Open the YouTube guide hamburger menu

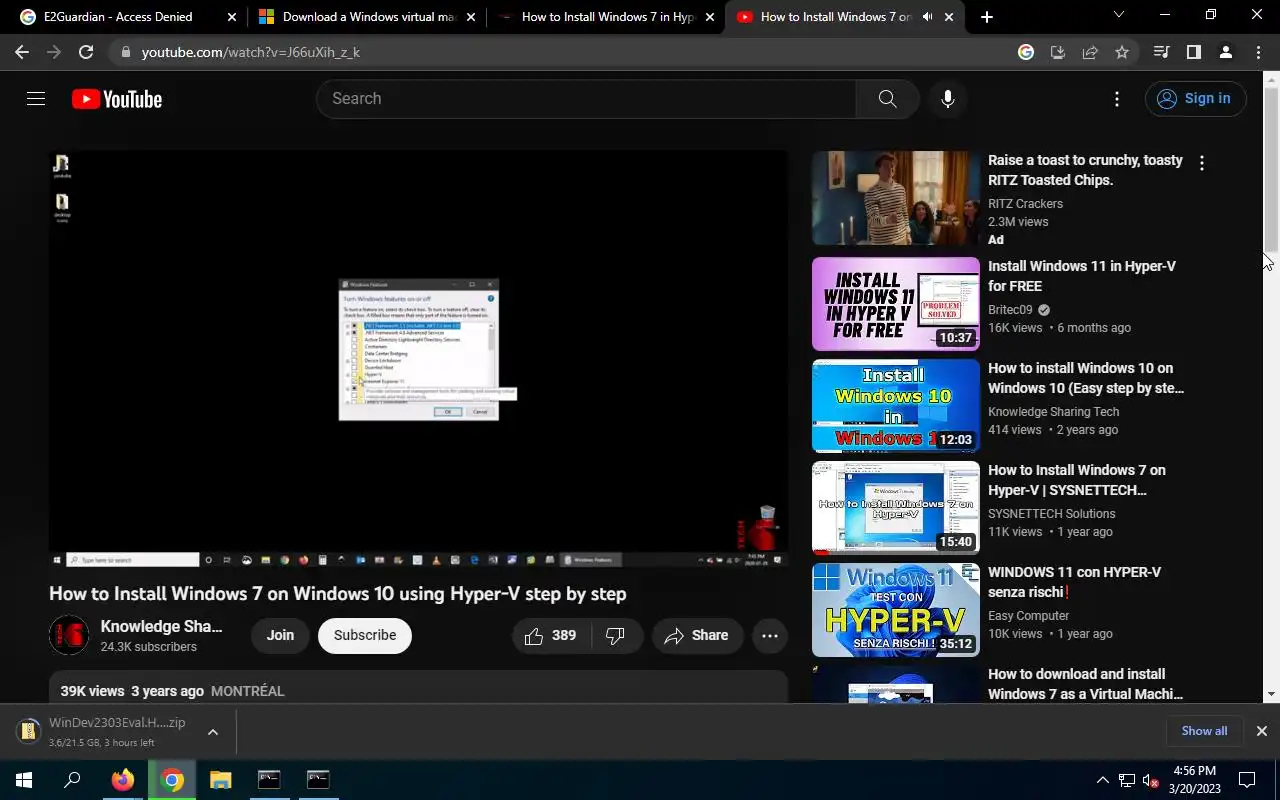[36, 99]
